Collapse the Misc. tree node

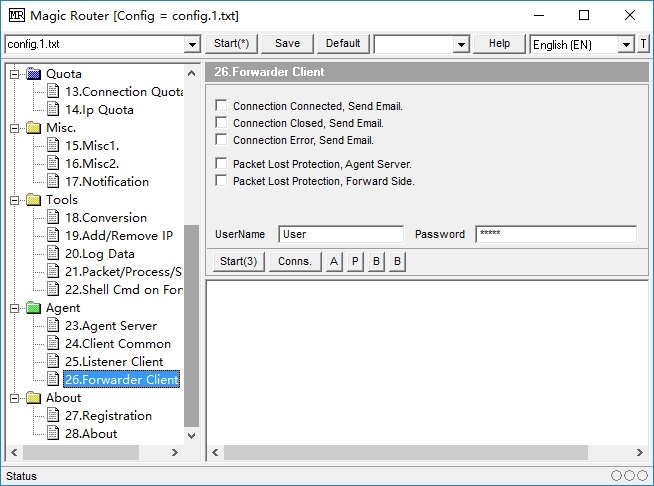click(15, 128)
